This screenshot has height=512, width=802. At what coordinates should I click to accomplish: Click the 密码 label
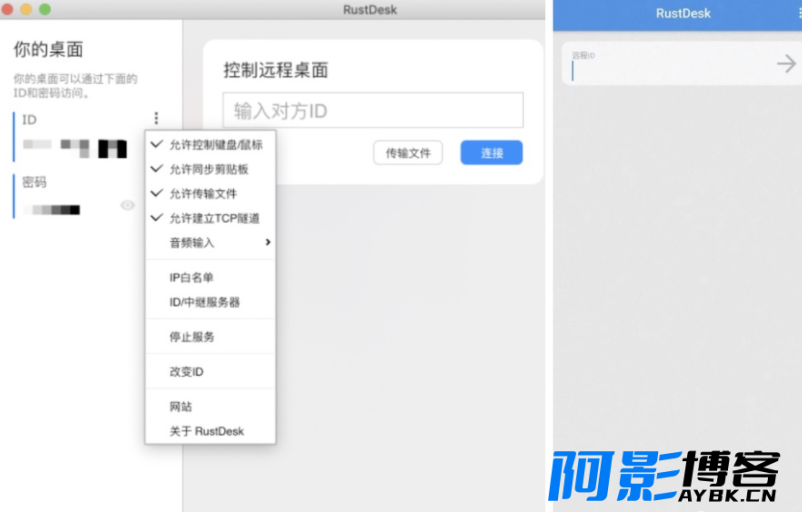coord(34,182)
